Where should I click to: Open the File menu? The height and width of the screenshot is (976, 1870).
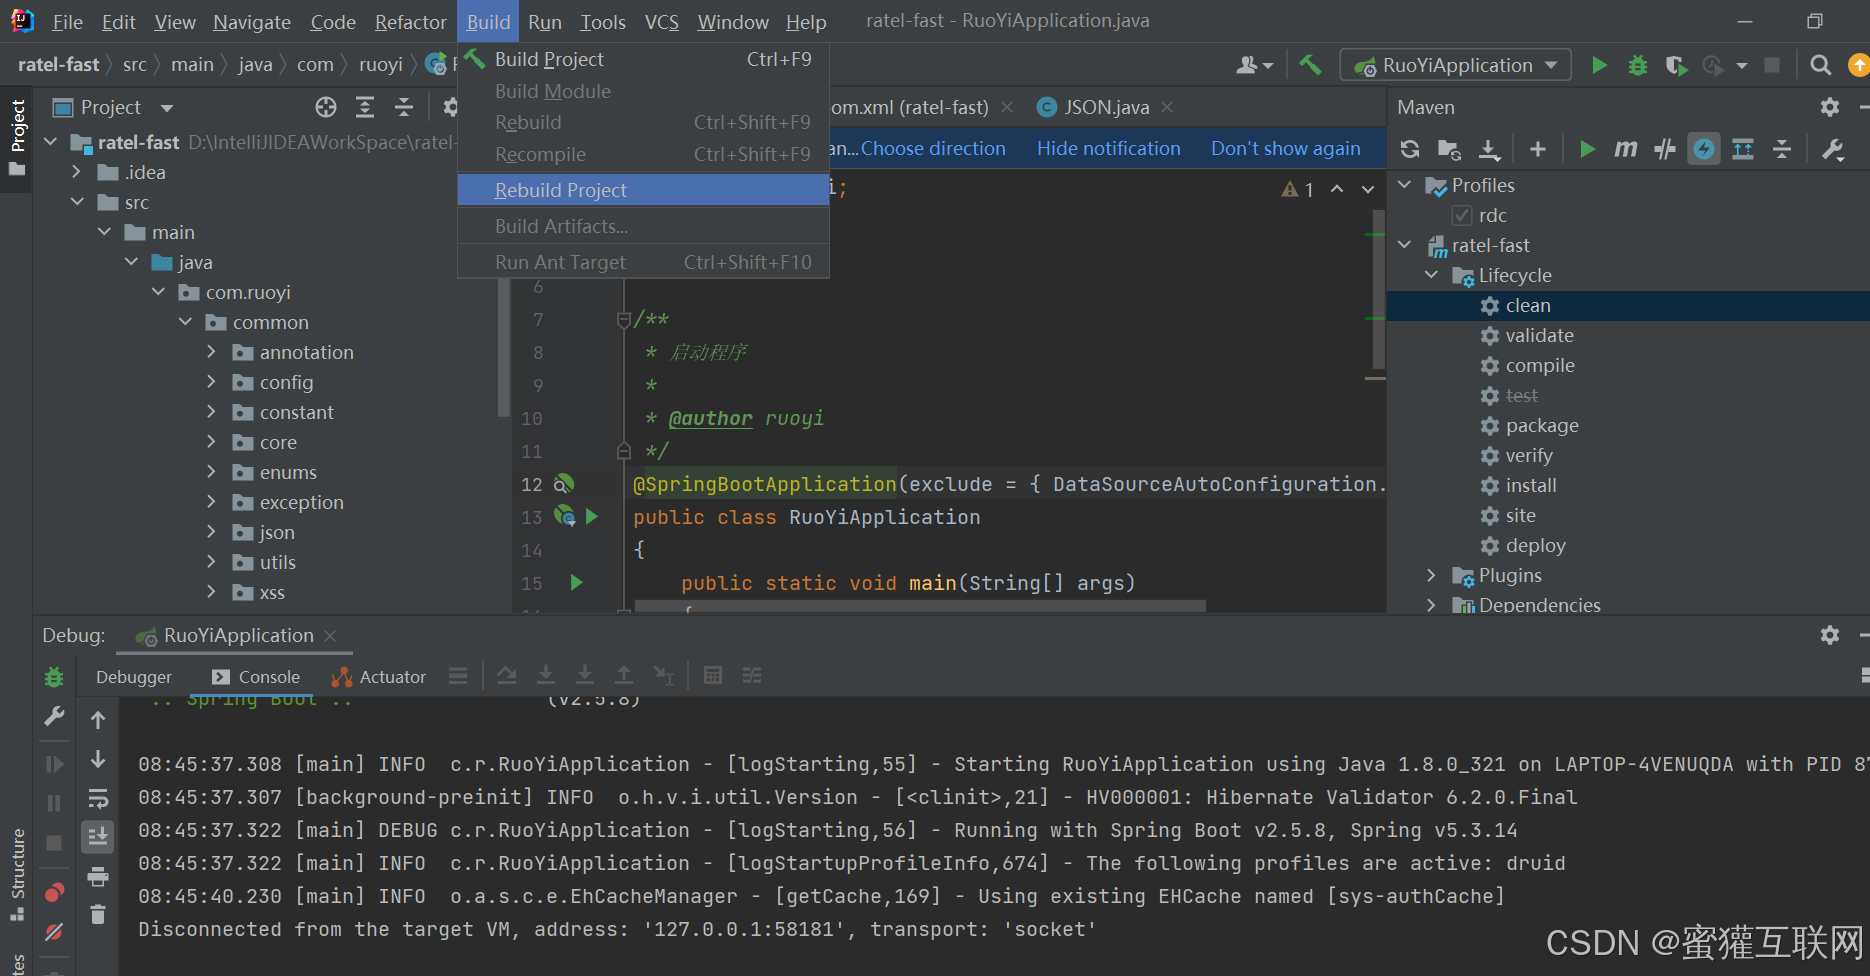pyautogui.click(x=67, y=22)
